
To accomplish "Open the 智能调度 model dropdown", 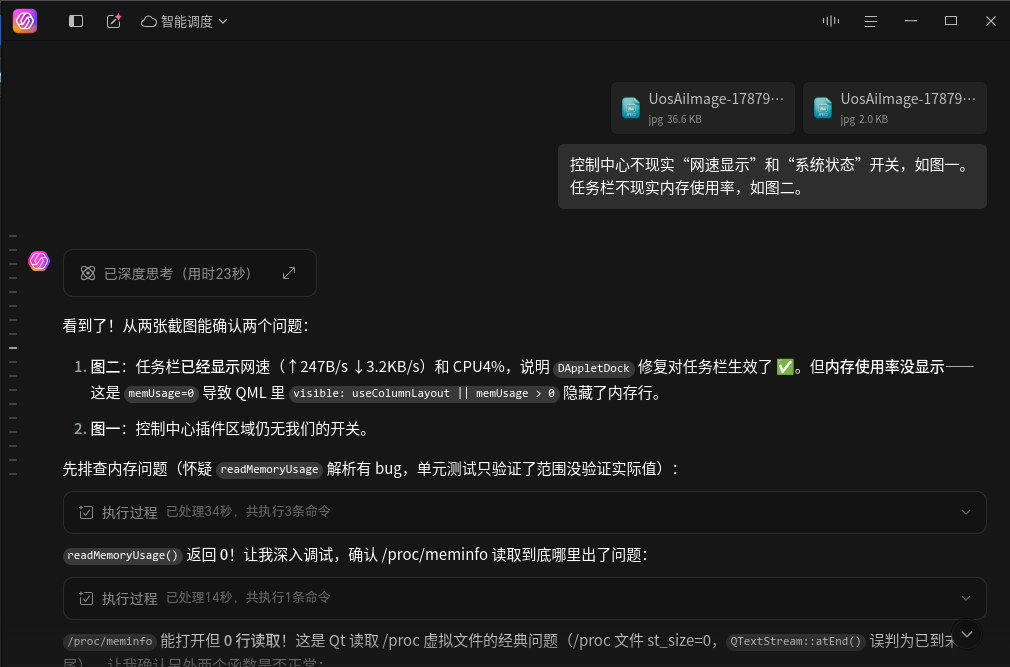I will coord(184,21).
